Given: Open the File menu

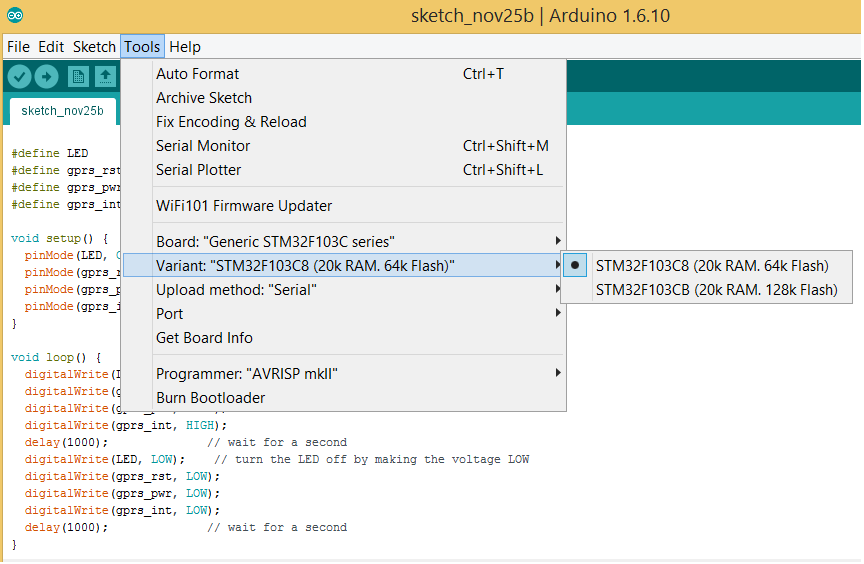Looking at the screenshot, I should (18, 47).
